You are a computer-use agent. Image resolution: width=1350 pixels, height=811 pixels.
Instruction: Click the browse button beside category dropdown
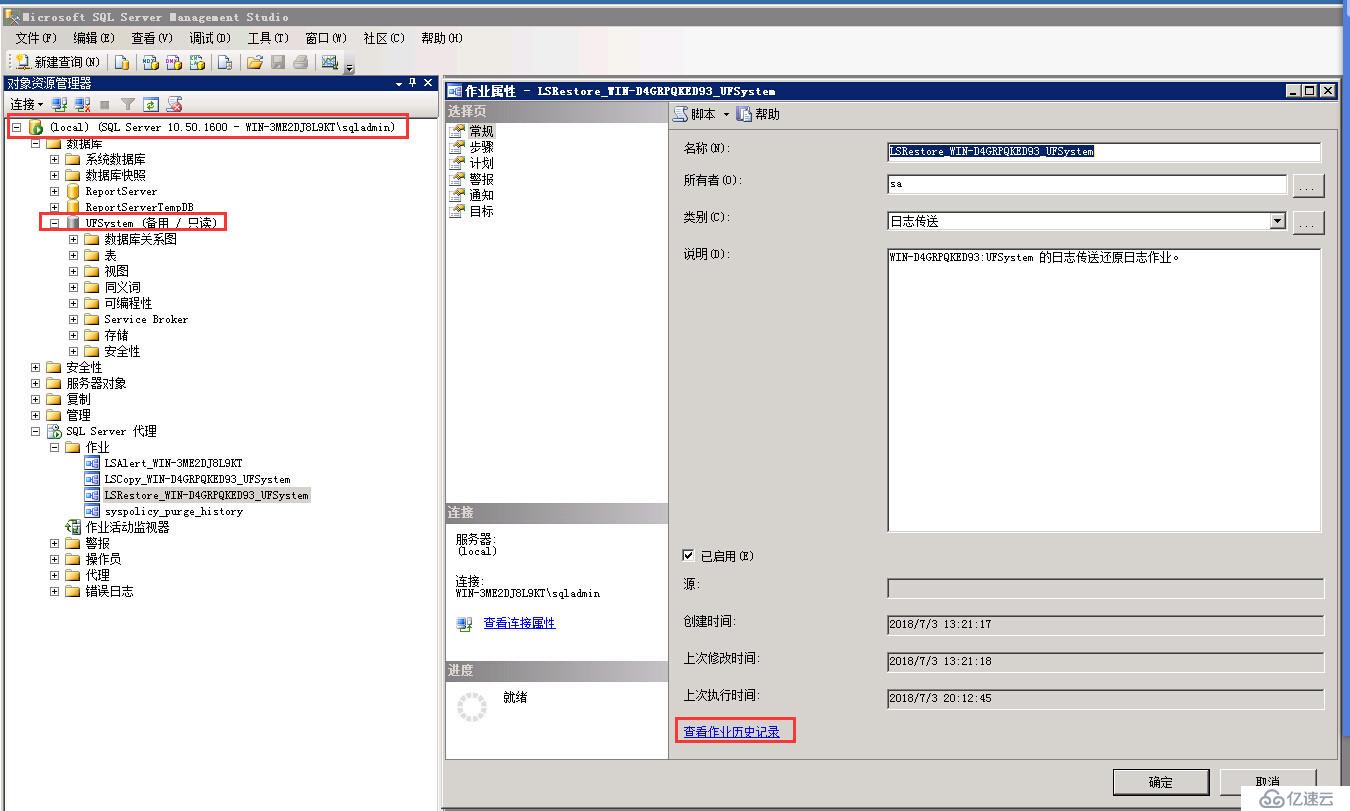pos(1309,222)
